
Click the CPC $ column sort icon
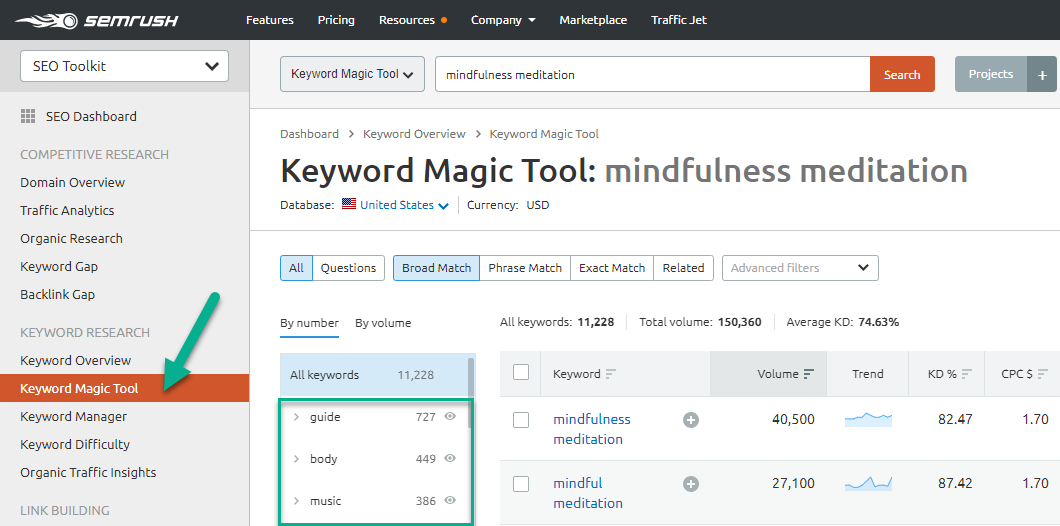(x=1042, y=374)
